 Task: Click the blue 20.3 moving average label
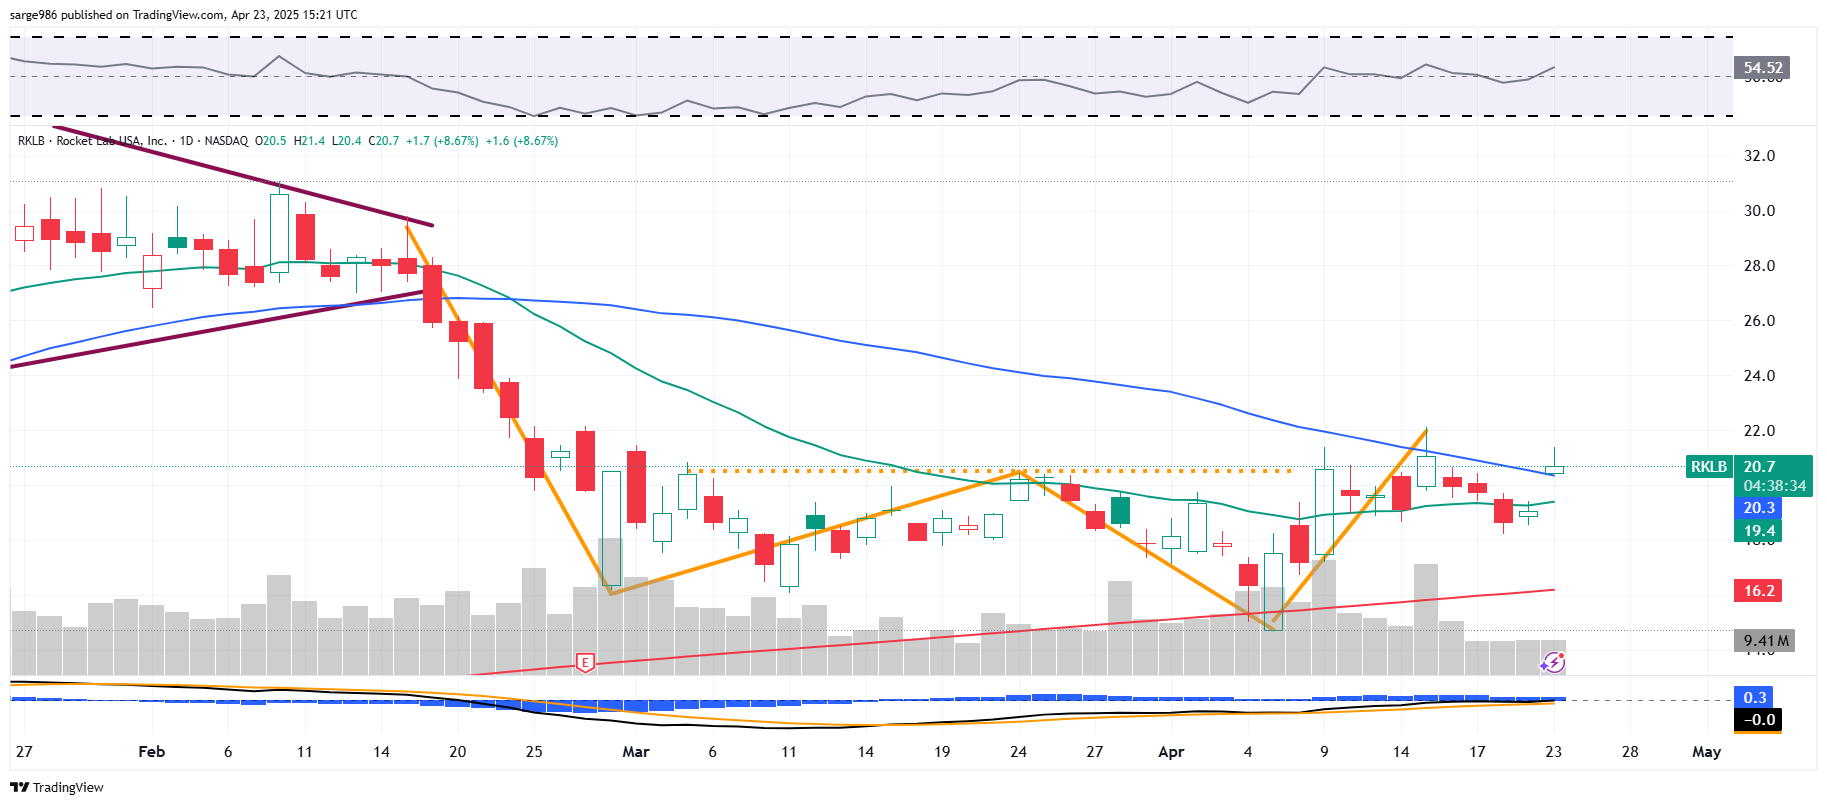pyautogui.click(x=1758, y=508)
